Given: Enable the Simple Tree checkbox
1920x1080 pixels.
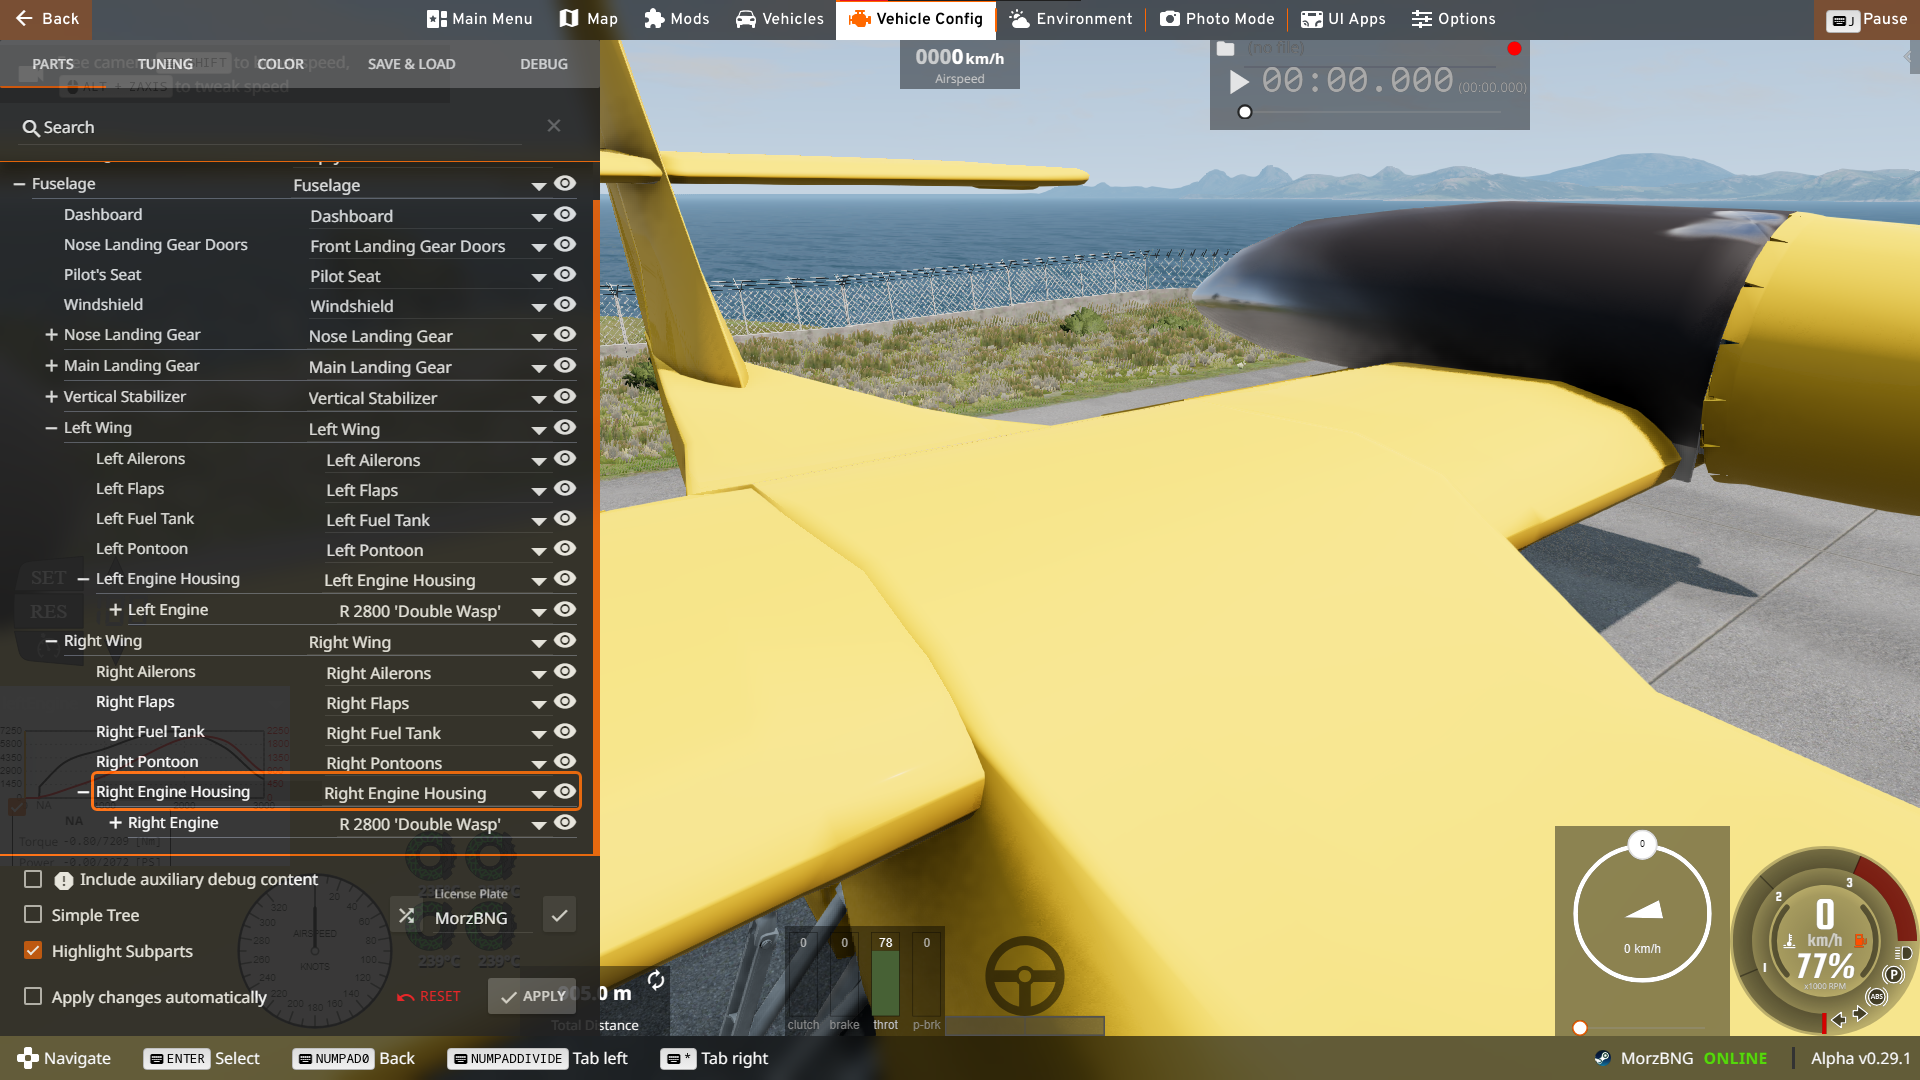Looking at the screenshot, I should (33, 915).
